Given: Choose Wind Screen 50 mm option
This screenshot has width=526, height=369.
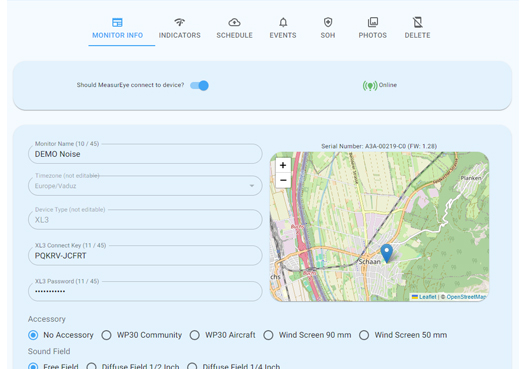Looking at the screenshot, I should [x=364, y=335].
